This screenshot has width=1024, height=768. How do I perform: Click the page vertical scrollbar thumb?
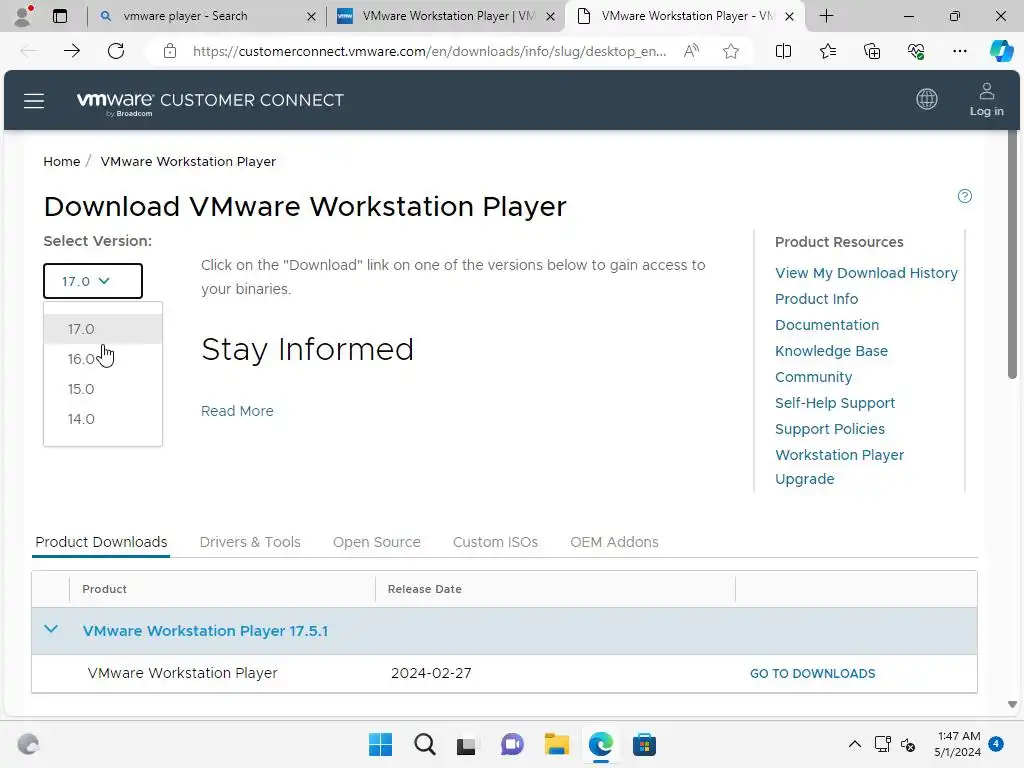[1012, 255]
